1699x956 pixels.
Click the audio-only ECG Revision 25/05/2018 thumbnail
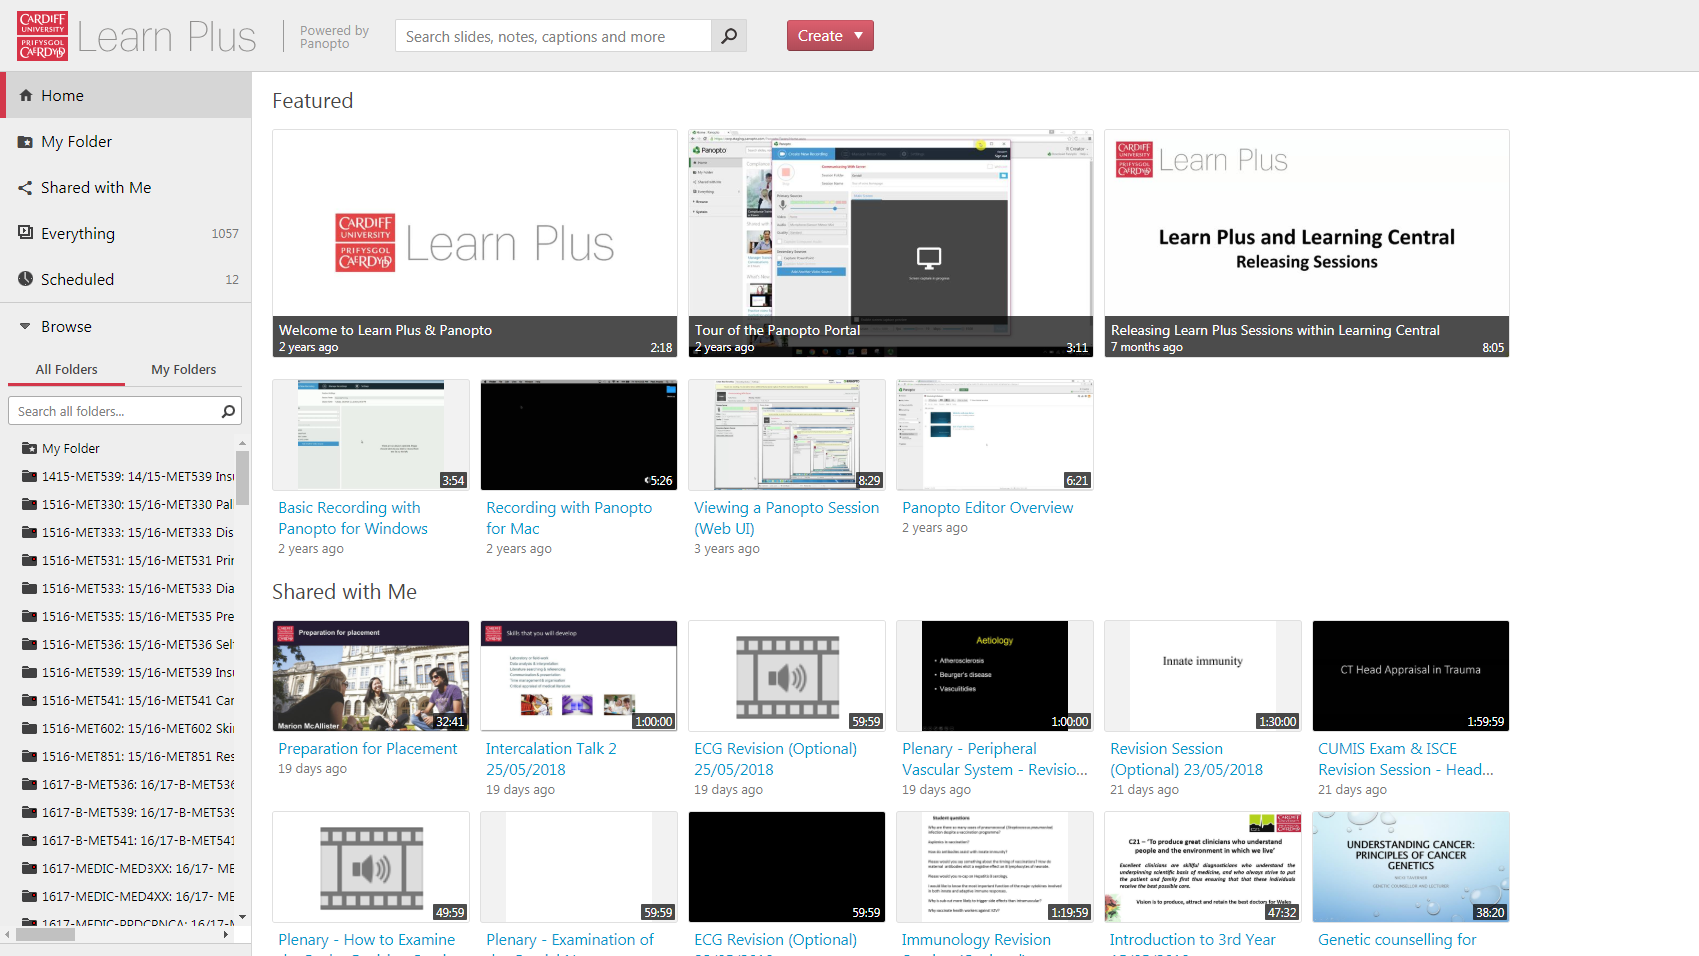point(787,676)
